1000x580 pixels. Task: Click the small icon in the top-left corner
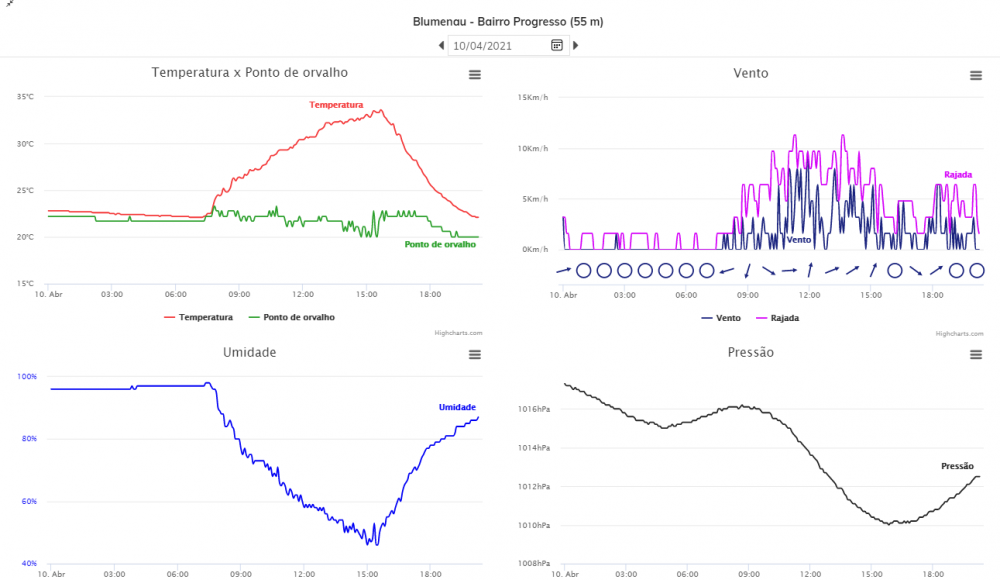coord(8,5)
